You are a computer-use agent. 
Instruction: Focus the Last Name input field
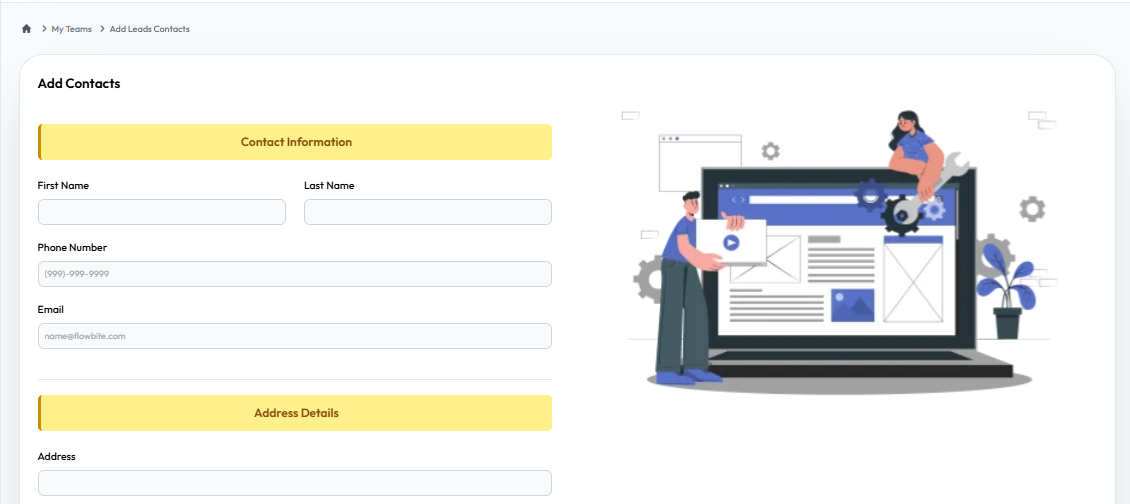tap(428, 212)
